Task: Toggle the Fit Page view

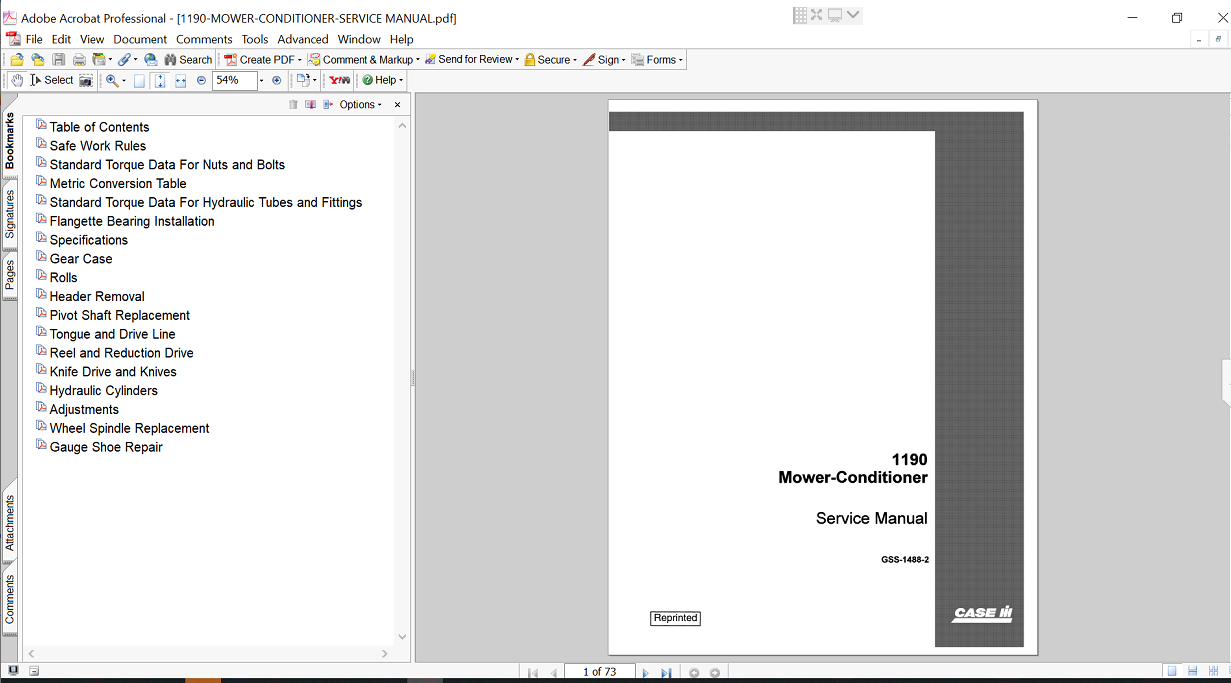Action: pyautogui.click(x=160, y=80)
